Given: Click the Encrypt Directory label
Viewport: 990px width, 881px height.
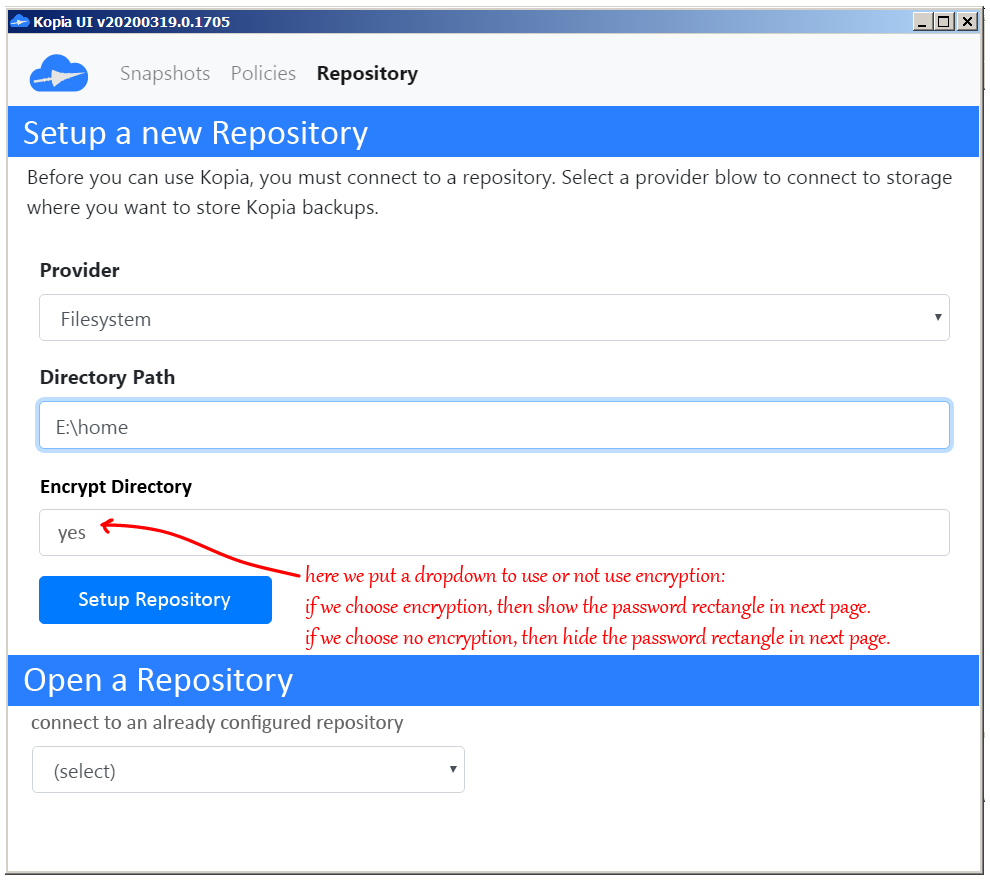Looking at the screenshot, I should pos(115,486).
